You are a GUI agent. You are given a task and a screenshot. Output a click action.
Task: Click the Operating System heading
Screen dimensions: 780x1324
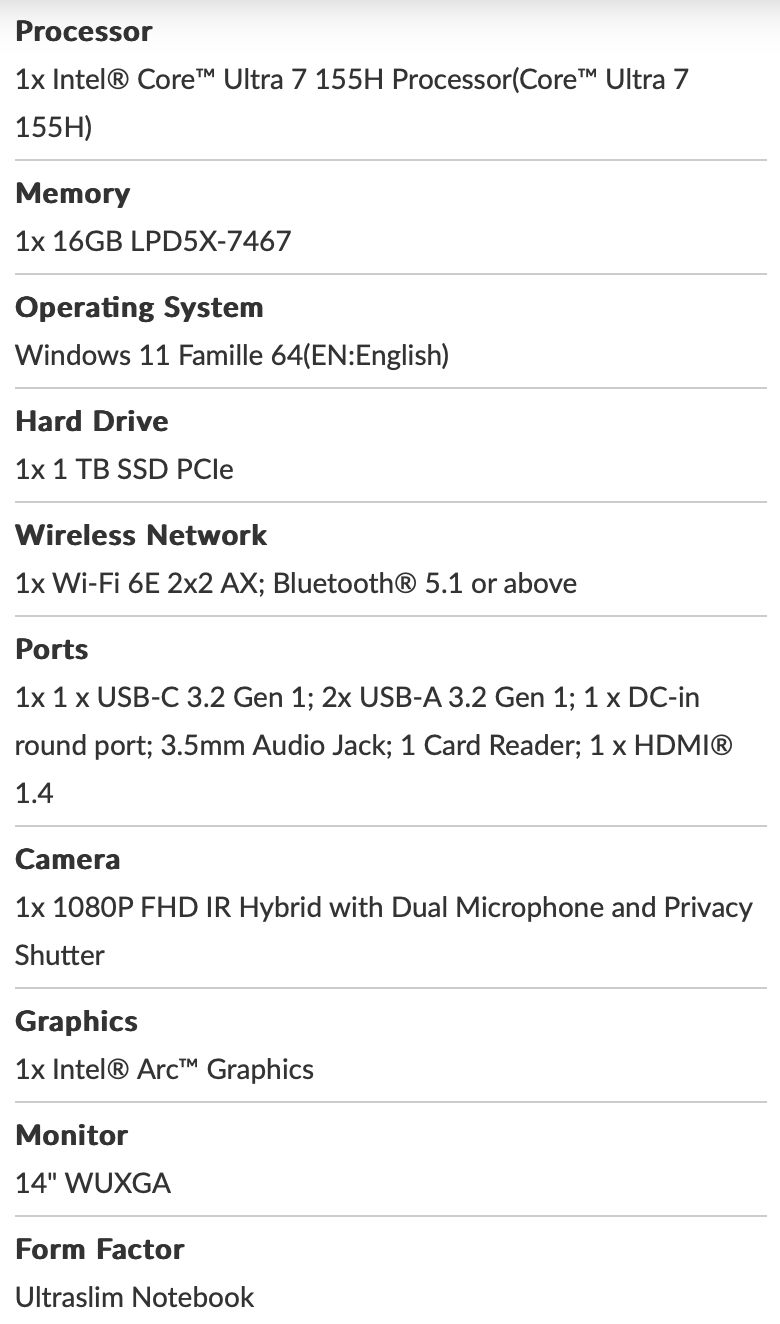(140, 308)
